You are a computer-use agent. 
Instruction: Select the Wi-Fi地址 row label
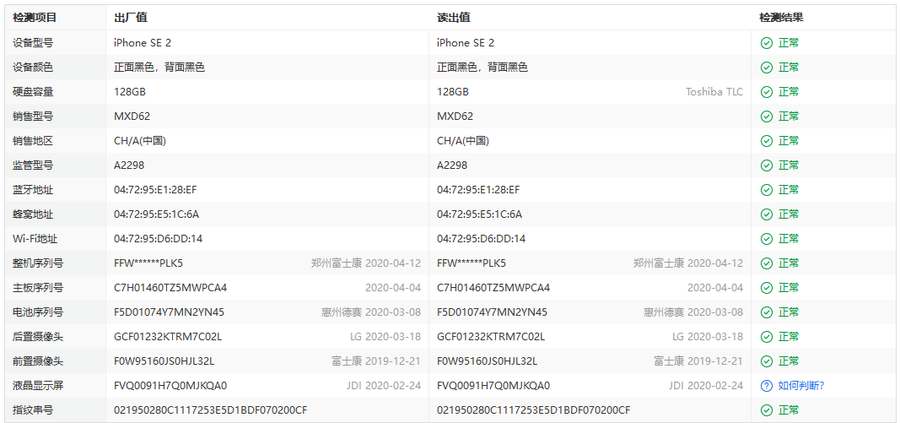point(35,239)
